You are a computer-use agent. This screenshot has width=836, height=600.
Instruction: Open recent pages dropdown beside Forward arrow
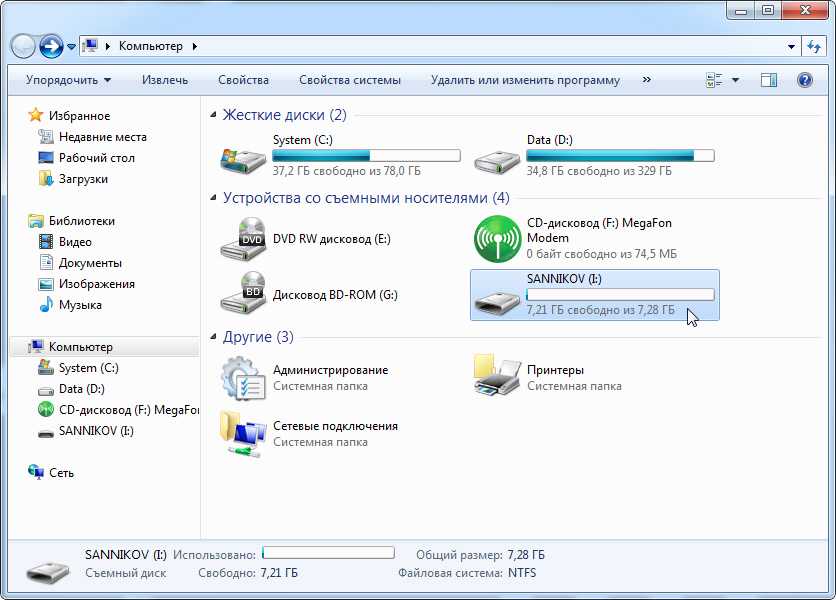click(x=71, y=47)
